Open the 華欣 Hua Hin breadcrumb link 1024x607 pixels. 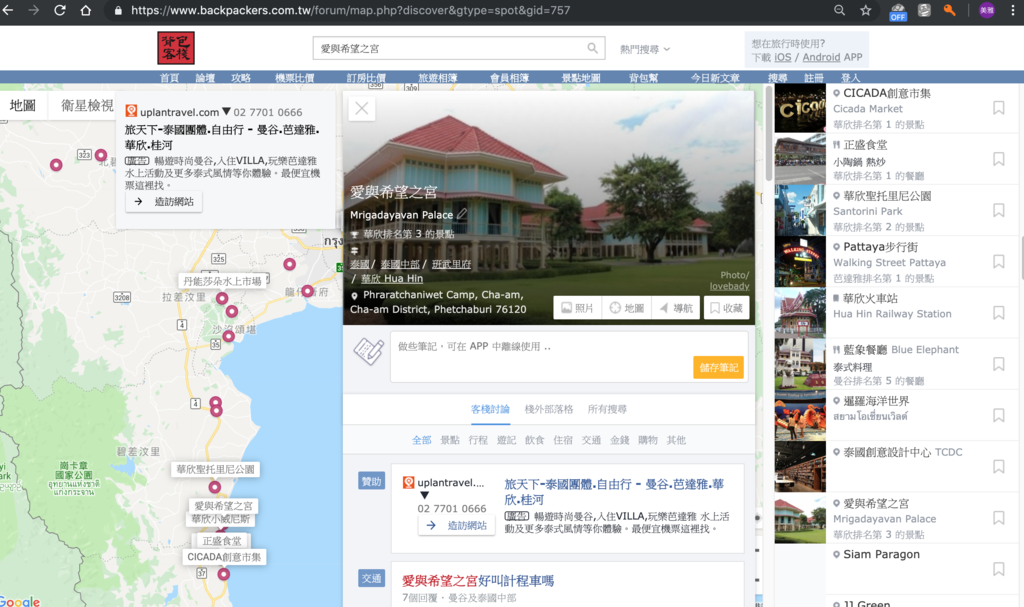click(392, 278)
